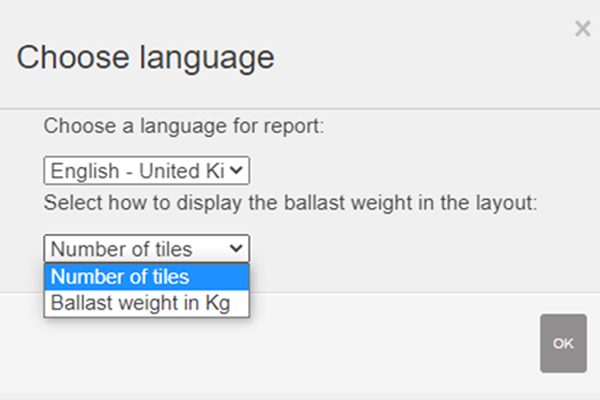This screenshot has width=600, height=400.
Task: Click the dialog header bar beside title
Action: coord(420,57)
